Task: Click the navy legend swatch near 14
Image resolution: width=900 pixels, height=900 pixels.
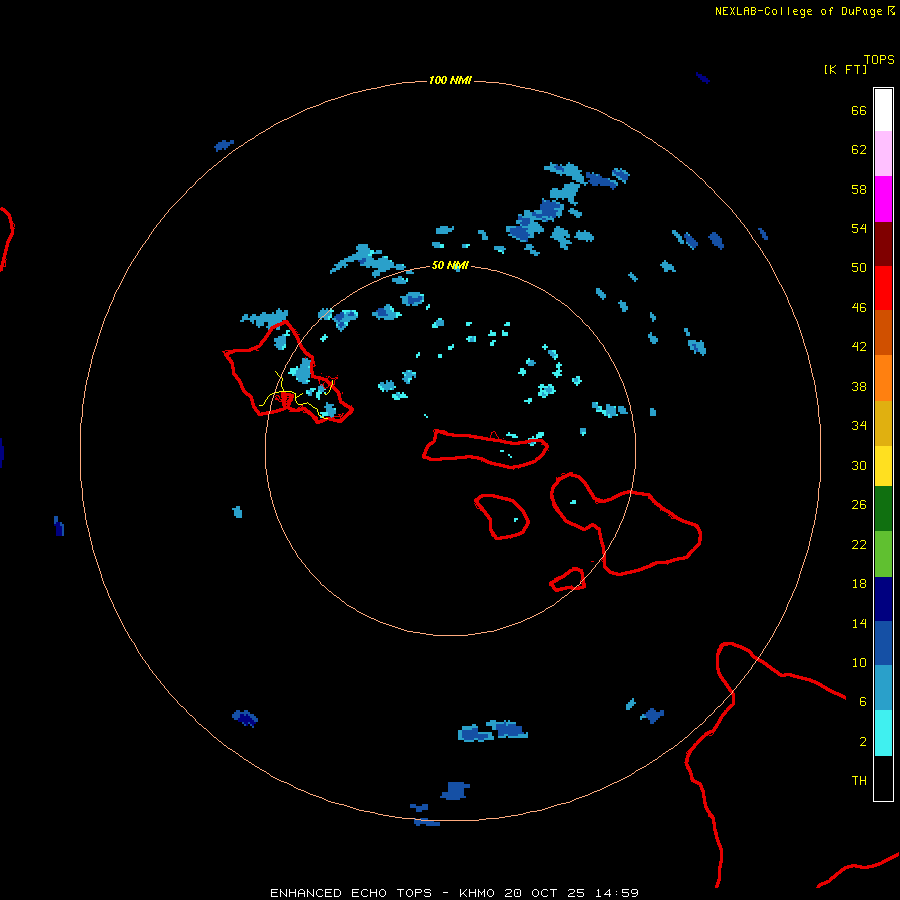Action: 883,599
